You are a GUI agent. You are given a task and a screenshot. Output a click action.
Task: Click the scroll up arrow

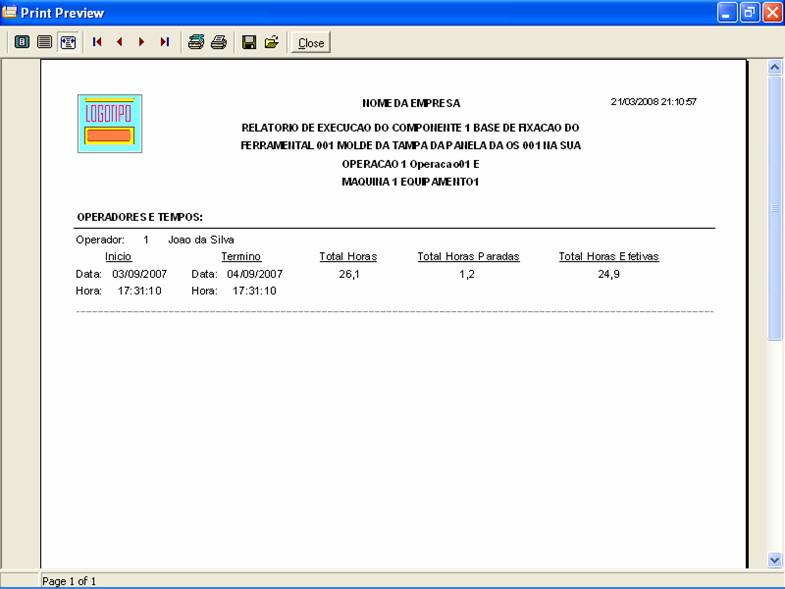pyautogui.click(x=774, y=67)
